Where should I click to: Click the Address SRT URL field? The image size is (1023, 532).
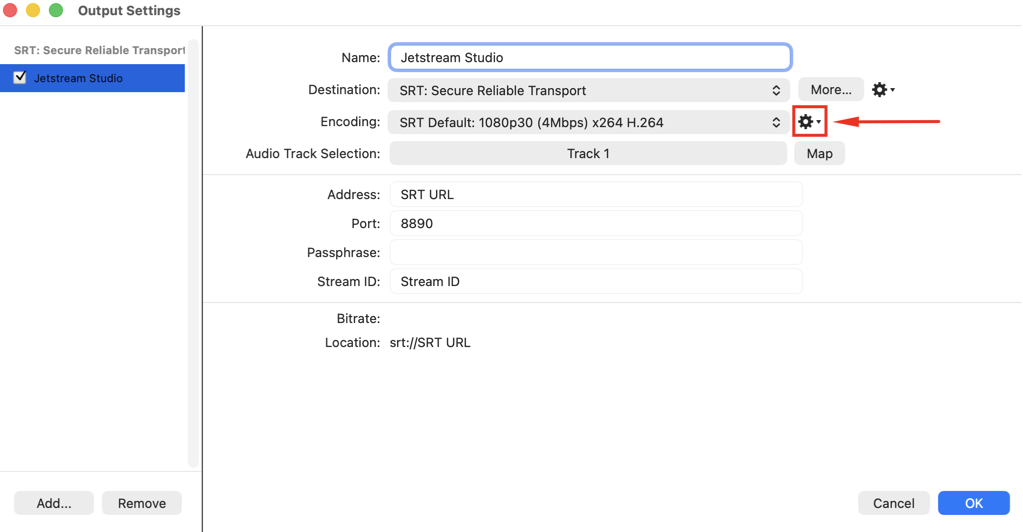[x=596, y=195]
